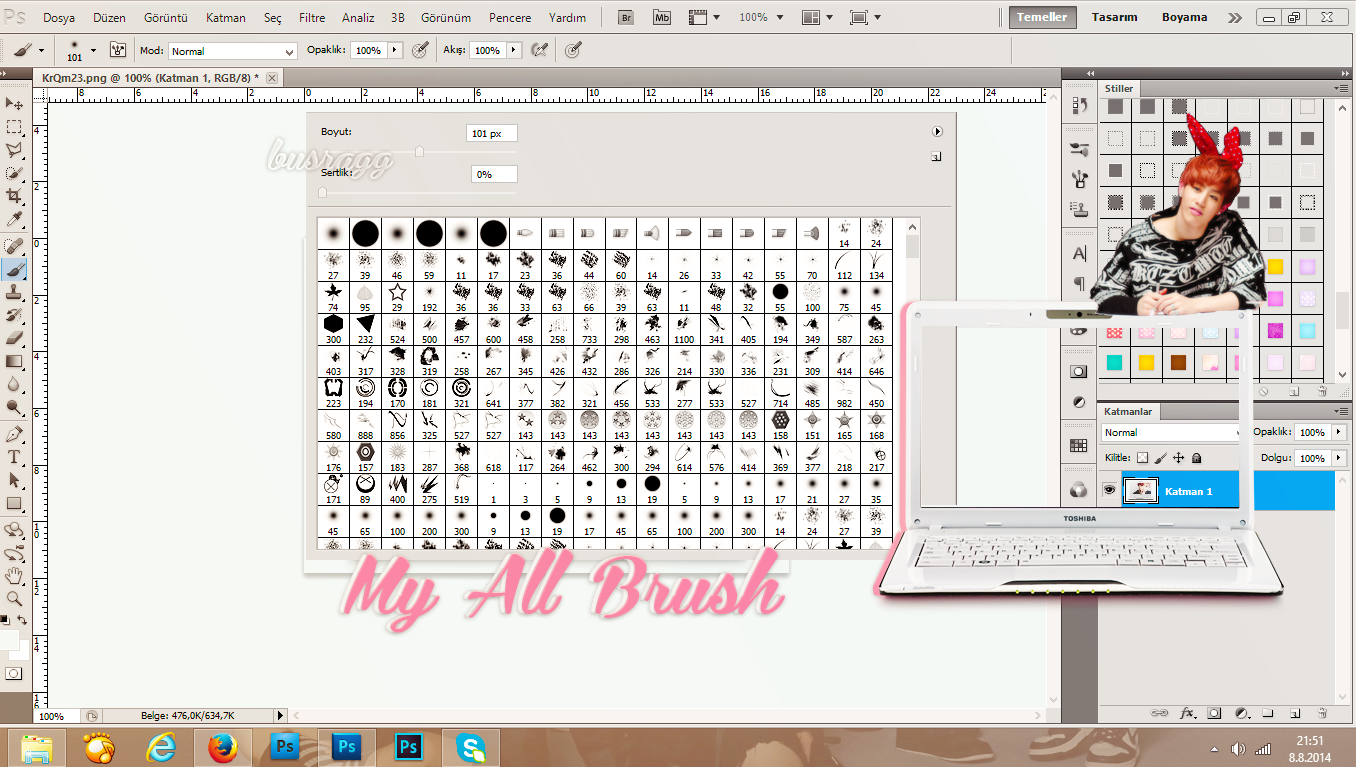Select the Crop tool
The height and width of the screenshot is (767, 1356).
pyautogui.click(x=14, y=196)
